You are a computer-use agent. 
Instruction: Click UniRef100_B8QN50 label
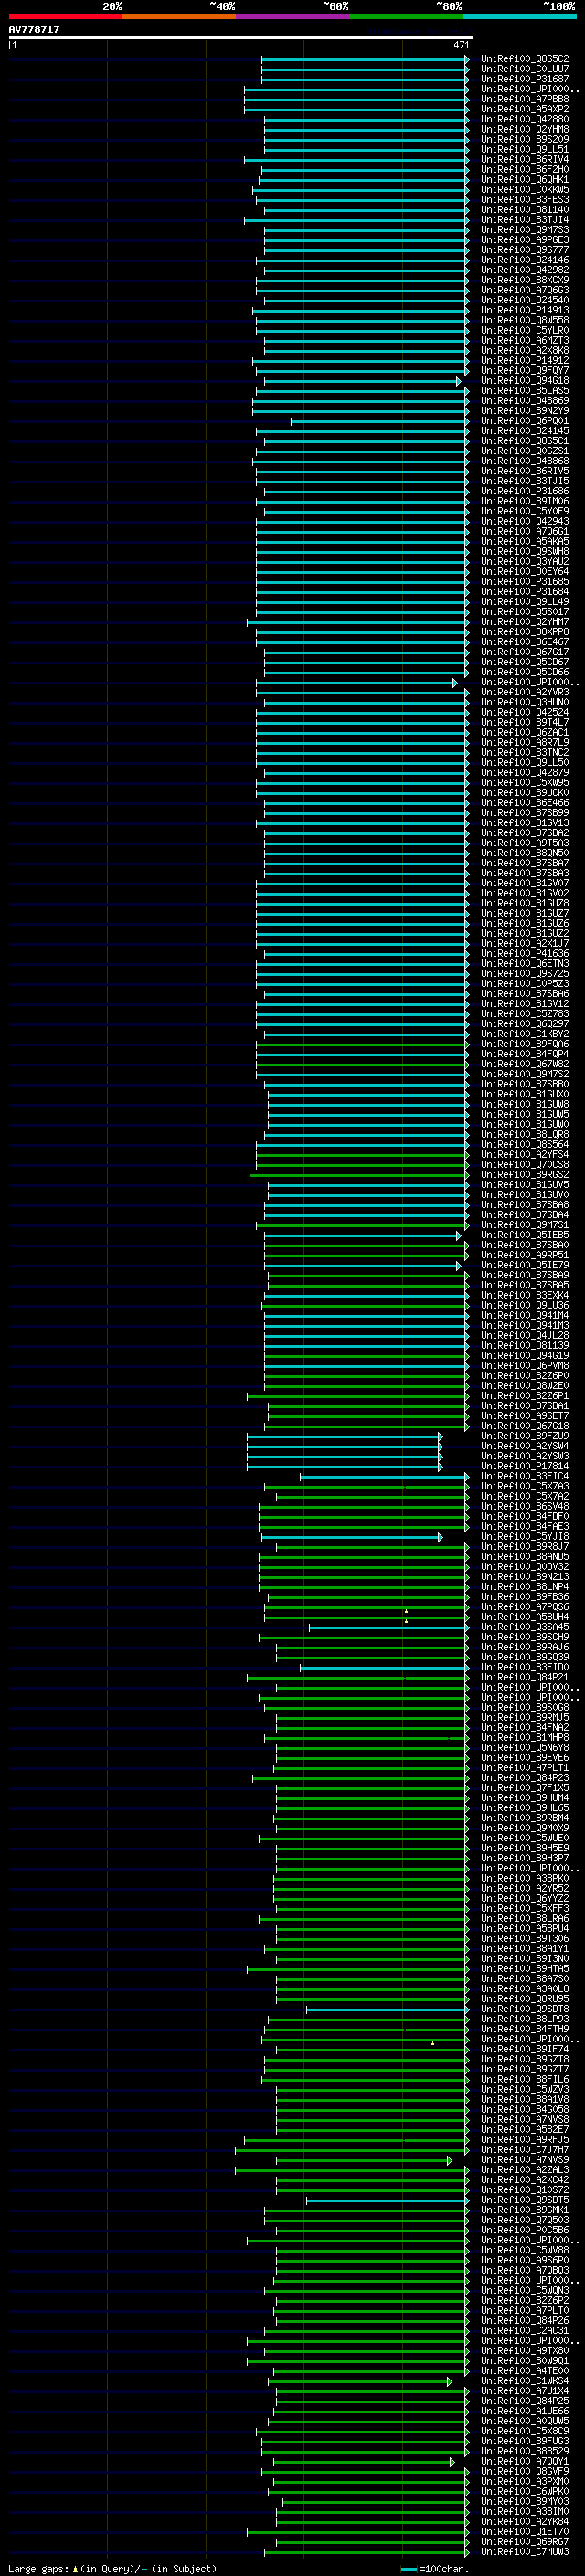coord(524,853)
